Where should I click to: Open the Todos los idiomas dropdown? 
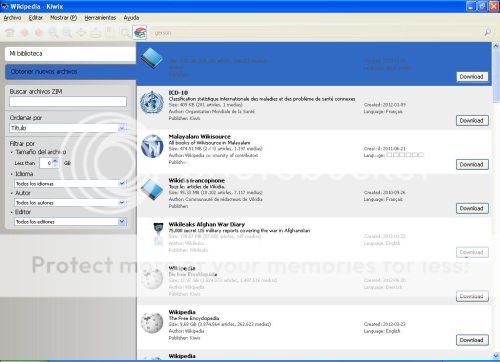pos(70,184)
